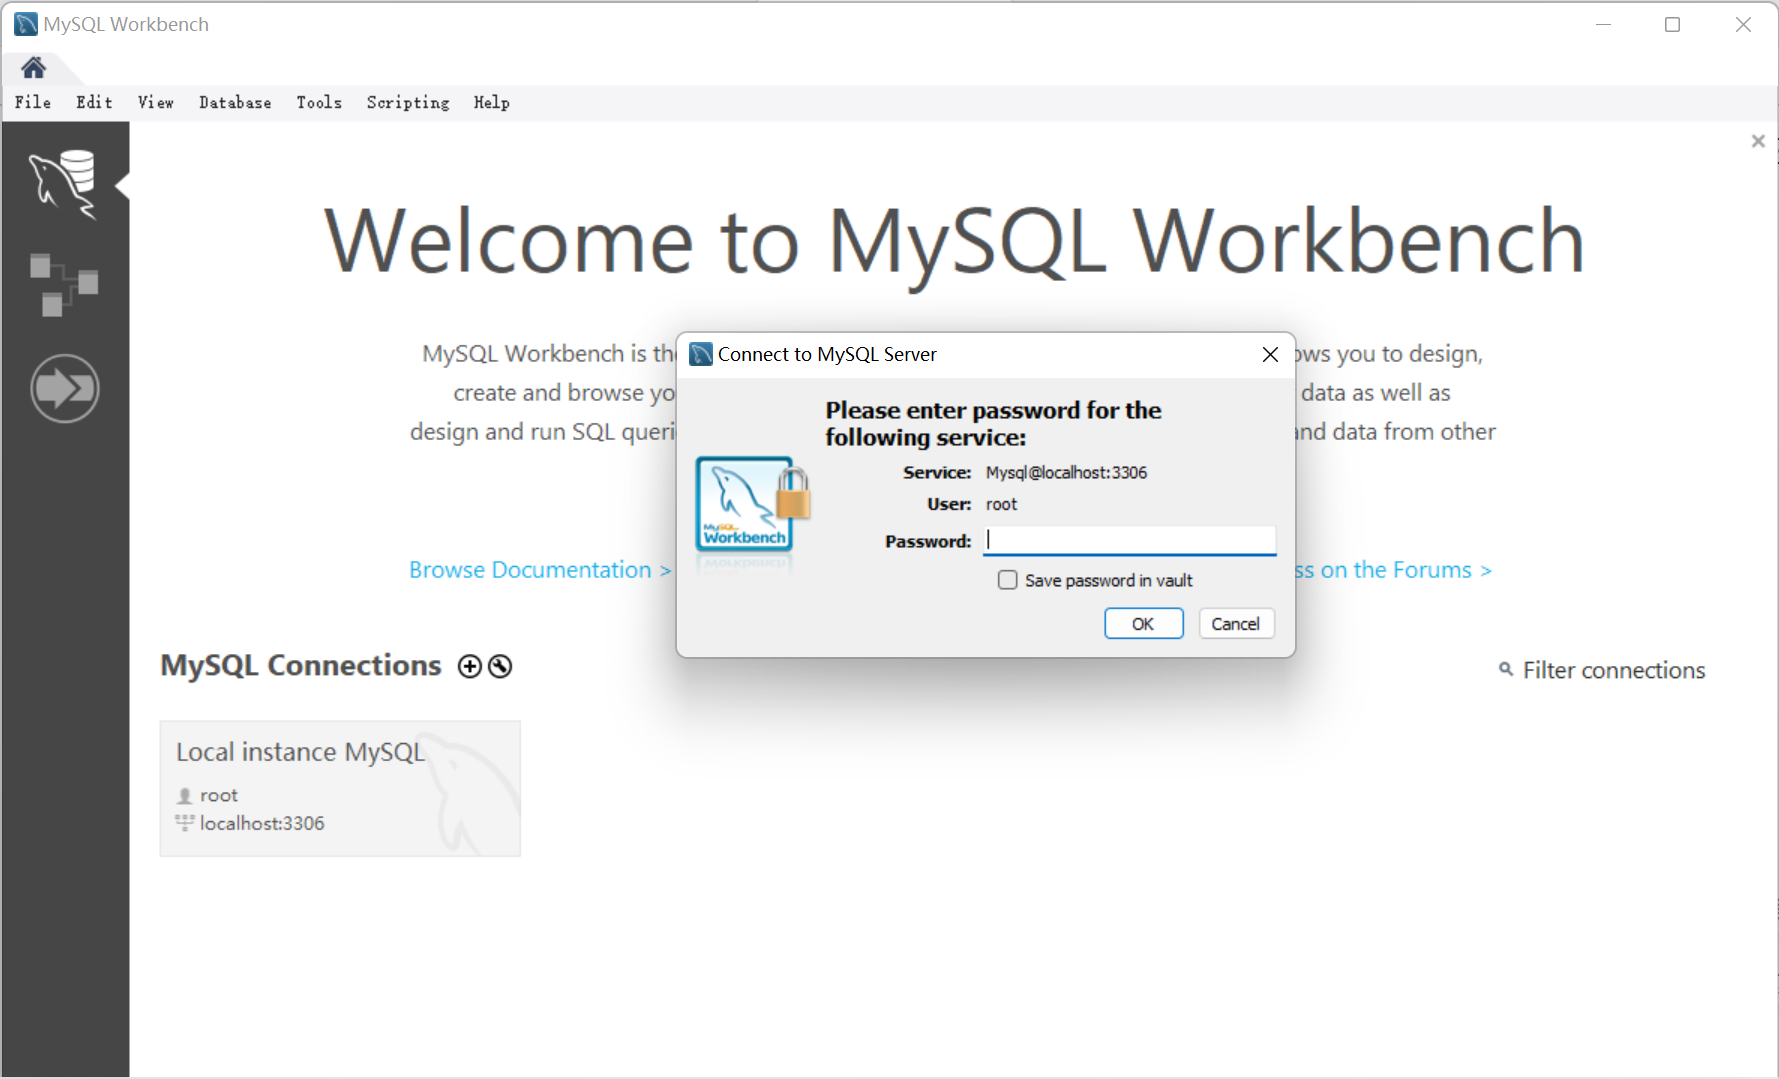
Task: Open the Models sidebar icon
Action: 64,284
